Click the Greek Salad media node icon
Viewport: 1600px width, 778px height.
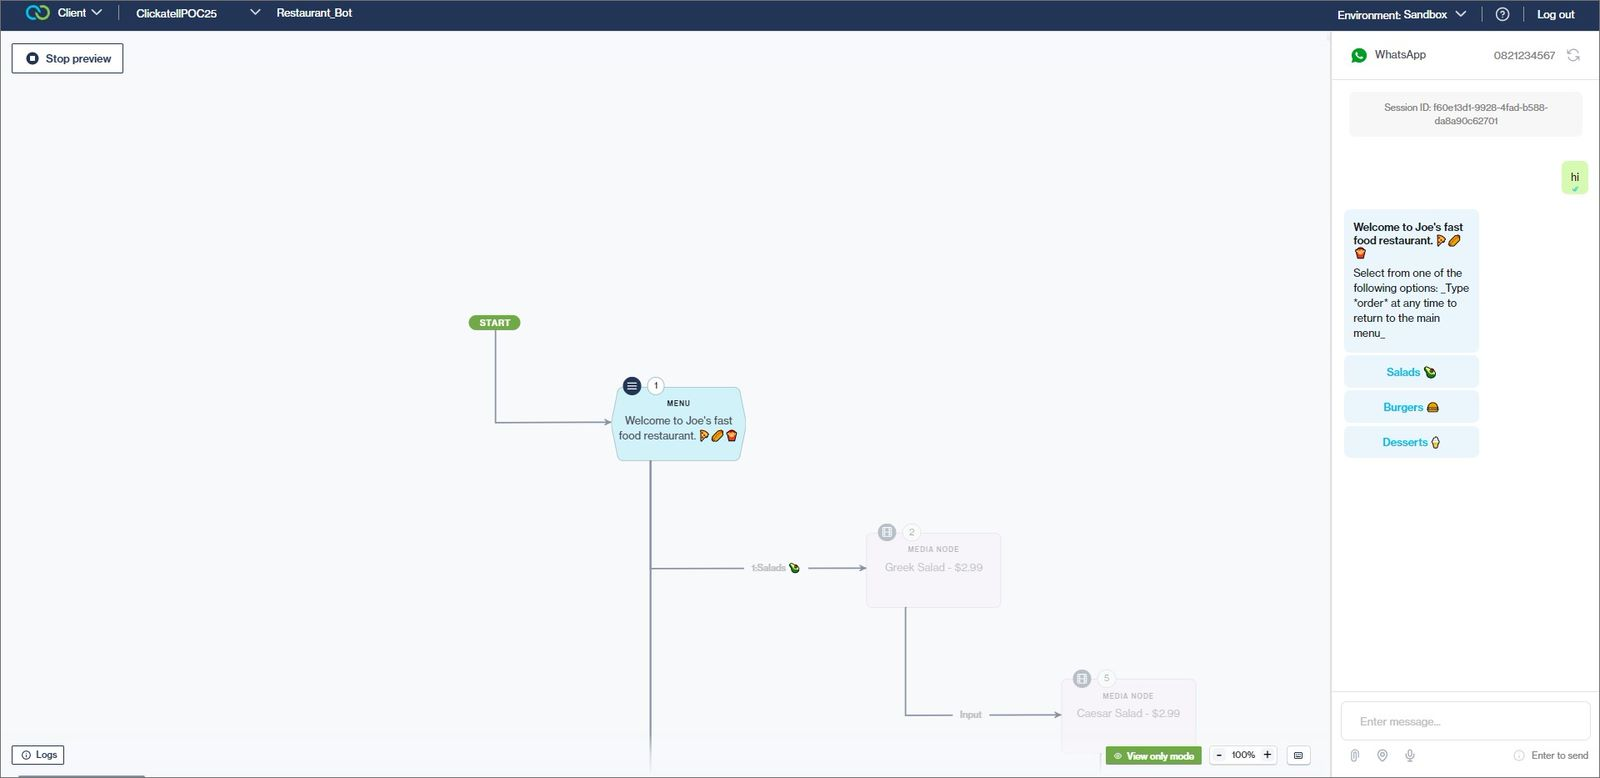pyautogui.click(x=886, y=532)
